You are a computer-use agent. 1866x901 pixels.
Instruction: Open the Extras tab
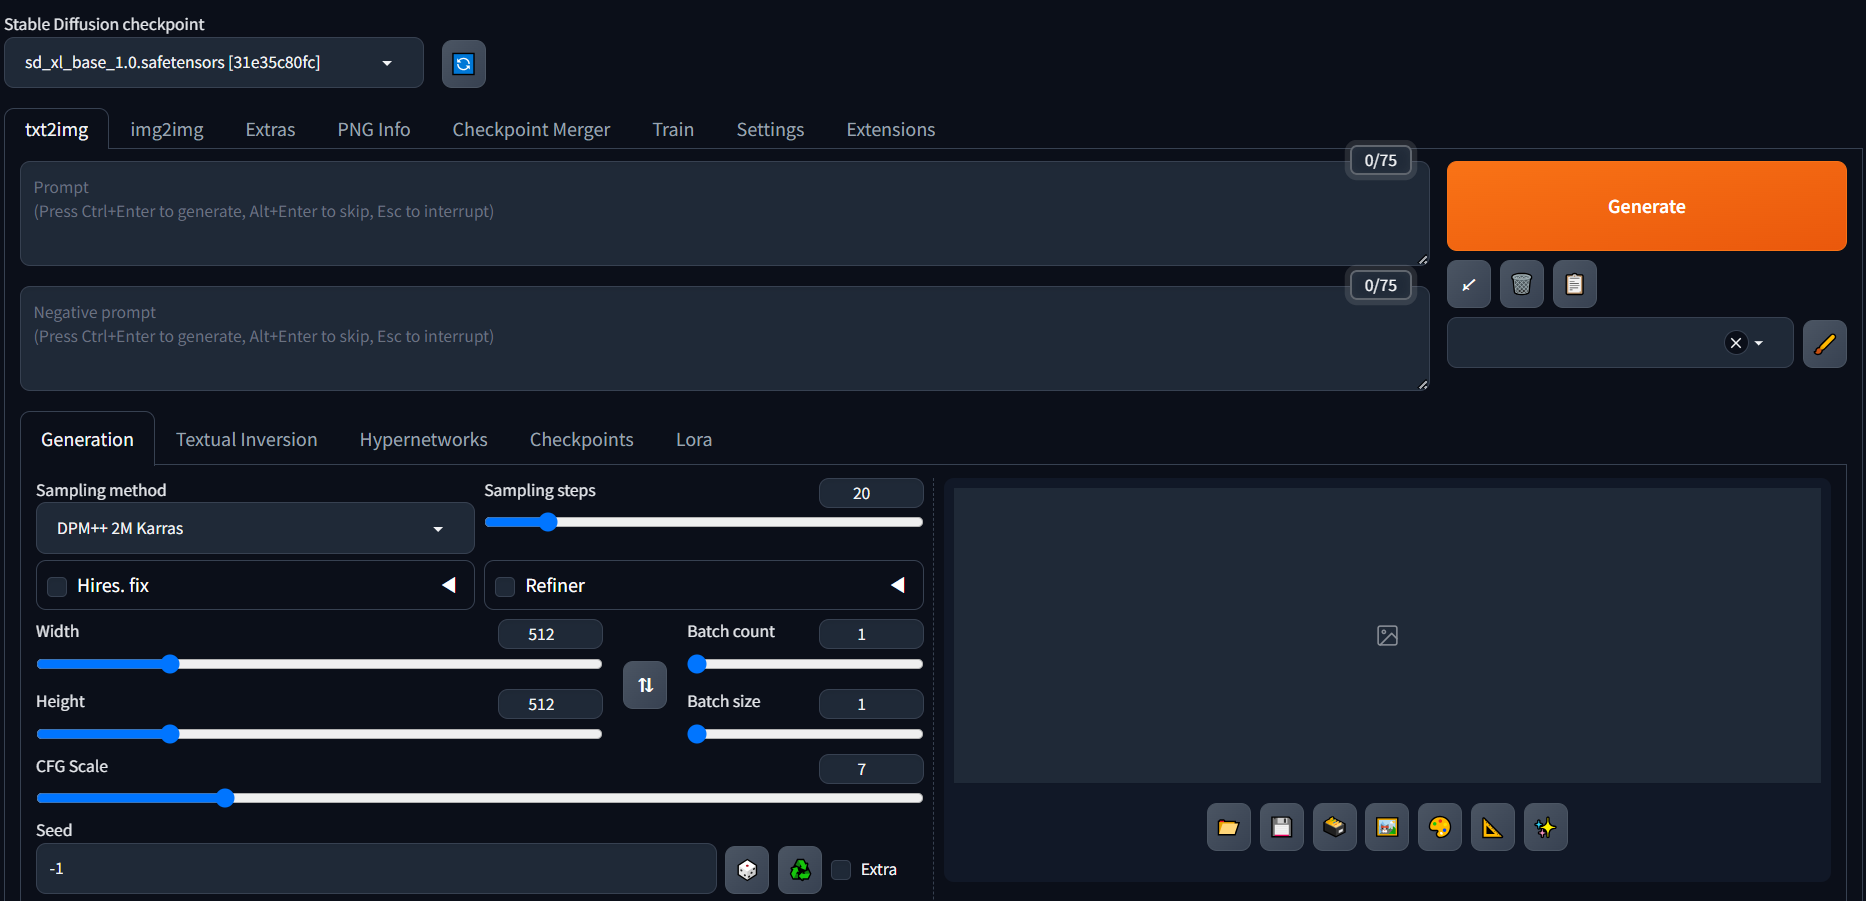click(270, 130)
